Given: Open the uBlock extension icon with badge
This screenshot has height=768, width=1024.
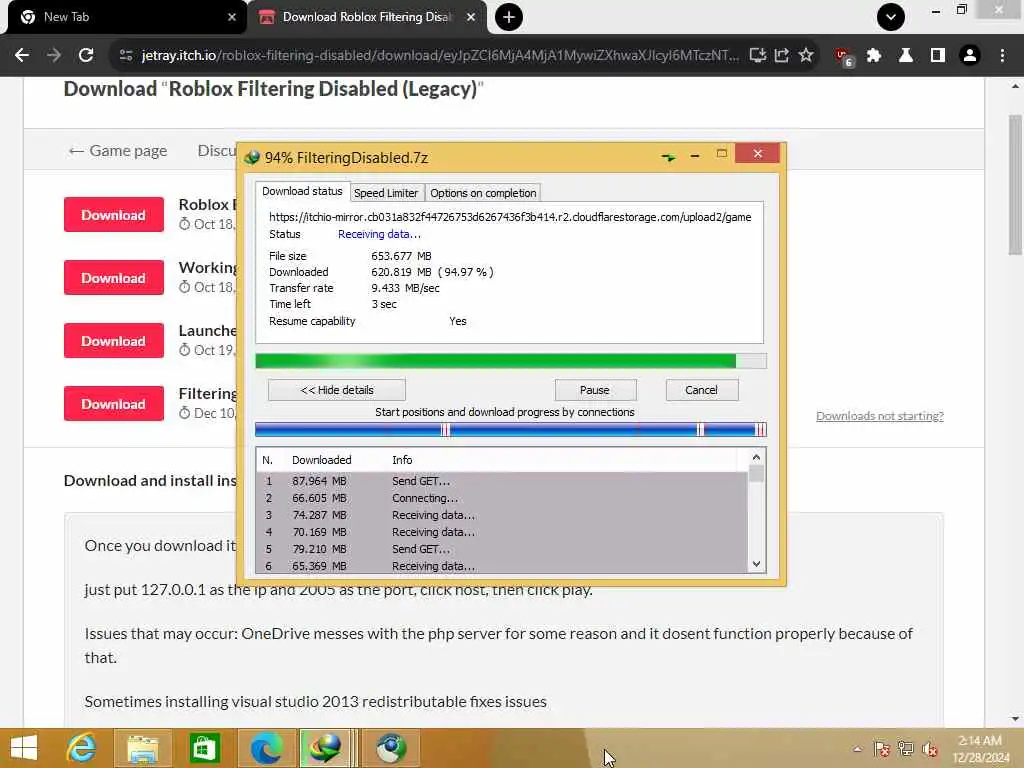Looking at the screenshot, I should [844, 57].
